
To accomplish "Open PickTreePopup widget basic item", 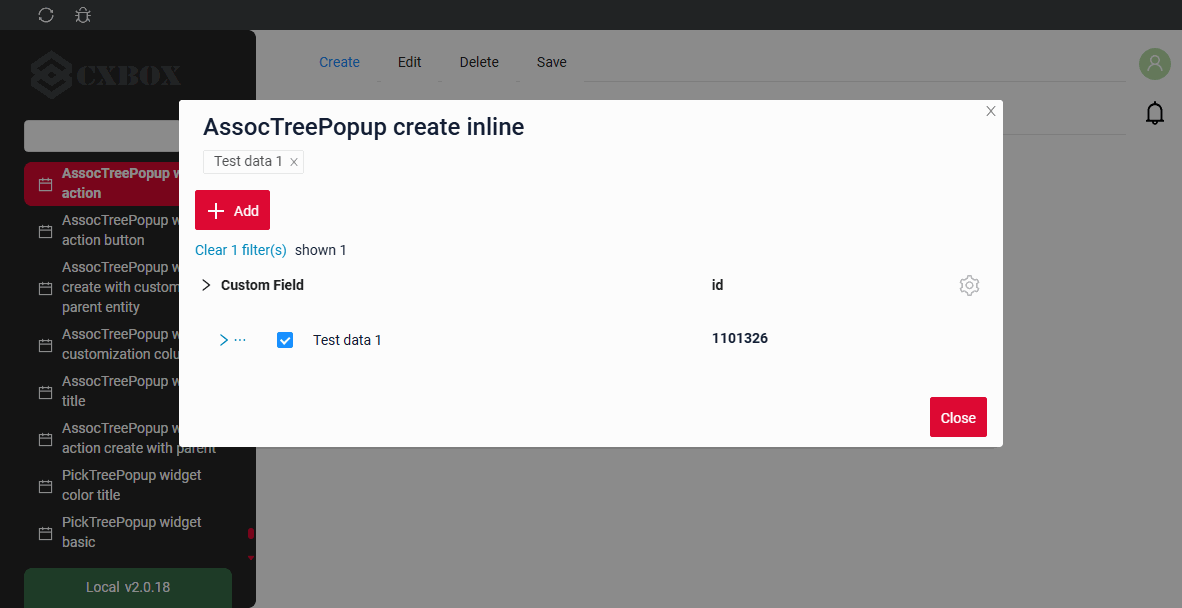I will click(128, 532).
